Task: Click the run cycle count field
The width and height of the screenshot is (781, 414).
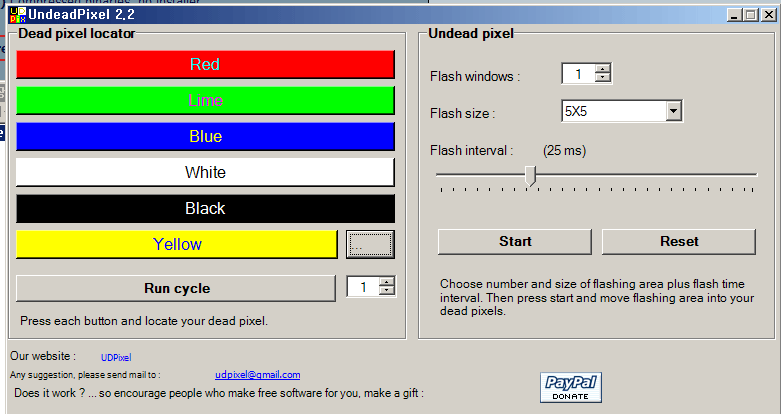Action: click(363, 287)
